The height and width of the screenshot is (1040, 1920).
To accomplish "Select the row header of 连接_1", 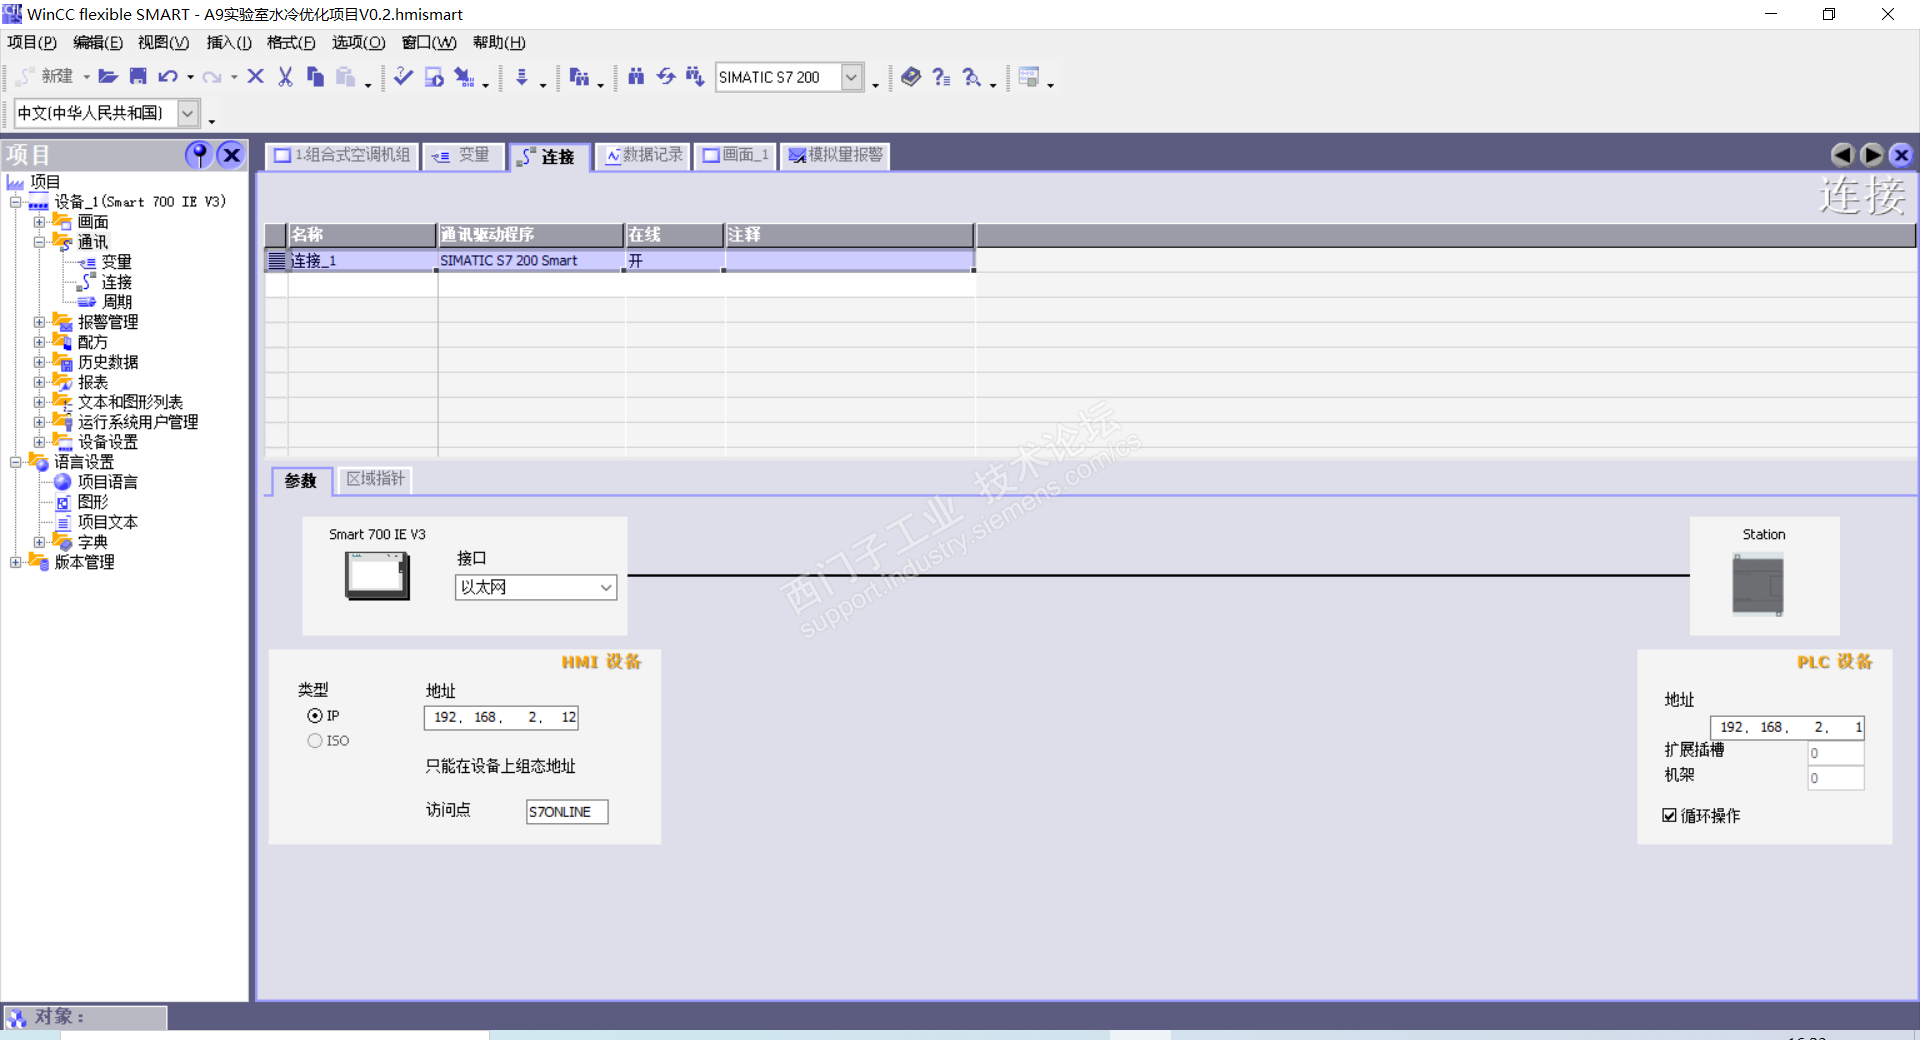I will click(x=276, y=261).
